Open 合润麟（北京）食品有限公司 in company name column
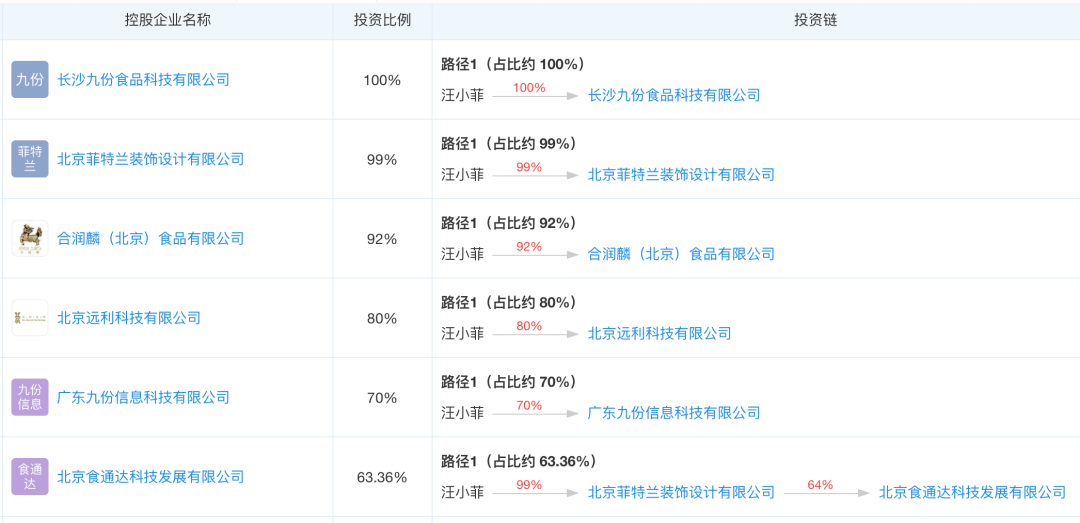Viewport: 1080px width, 523px height. pos(150,239)
